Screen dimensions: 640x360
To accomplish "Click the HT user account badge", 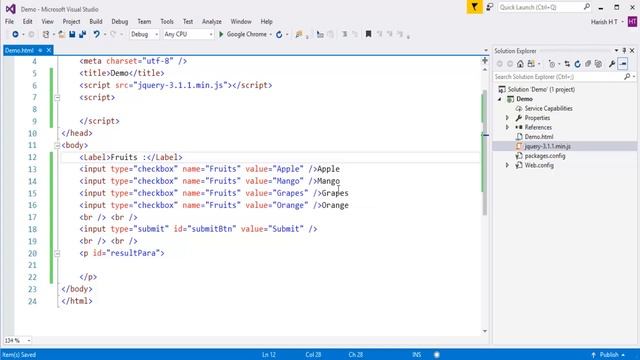I will click(632, 22).
